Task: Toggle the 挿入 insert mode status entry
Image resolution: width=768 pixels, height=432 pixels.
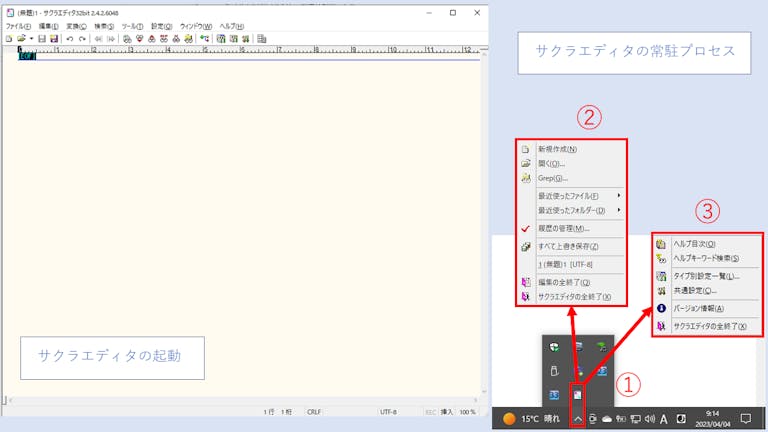Action: (x=447, y=412)
